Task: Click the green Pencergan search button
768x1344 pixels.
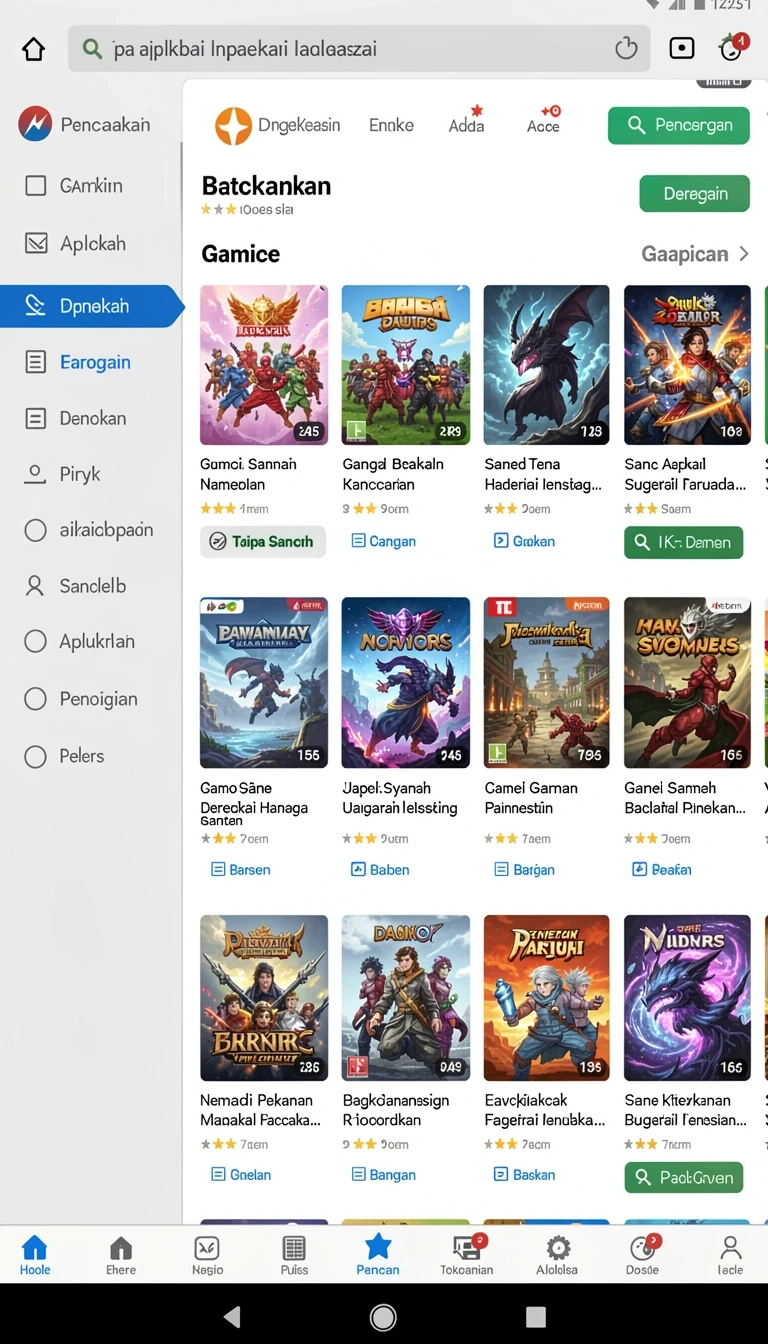Action: tap(679, 125)
